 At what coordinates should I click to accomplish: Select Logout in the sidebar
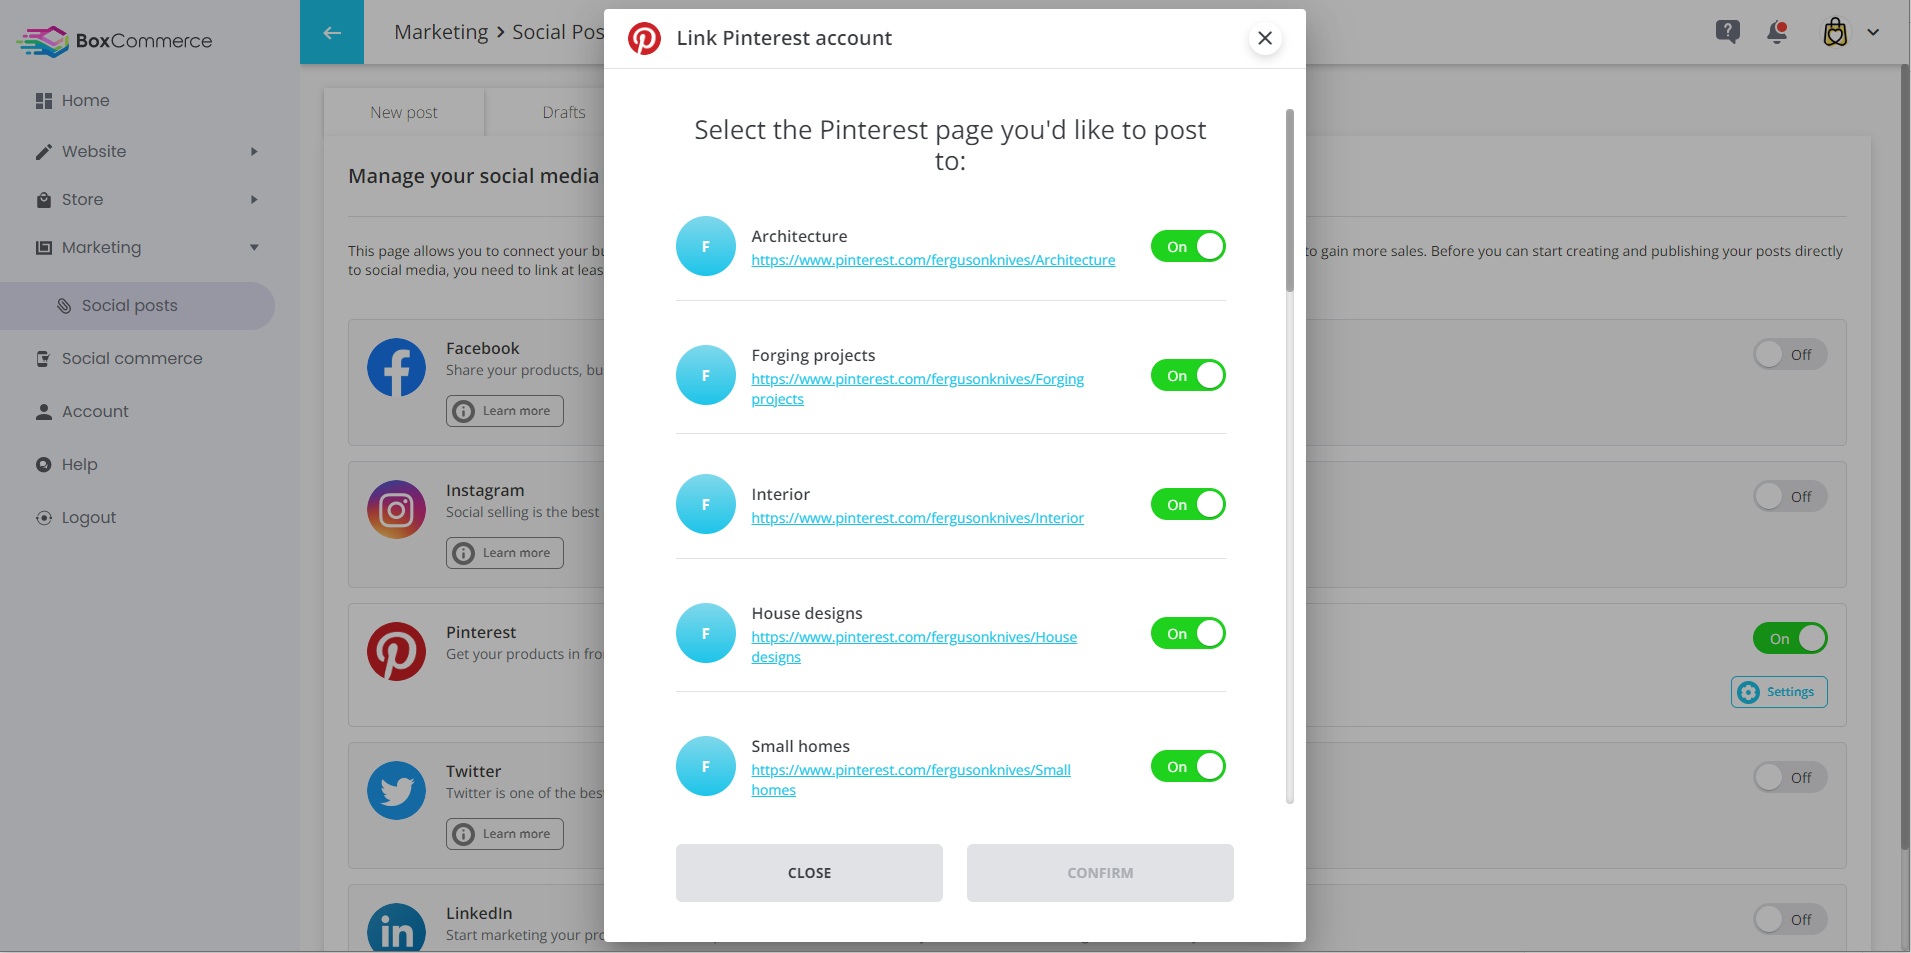[89, 518]
